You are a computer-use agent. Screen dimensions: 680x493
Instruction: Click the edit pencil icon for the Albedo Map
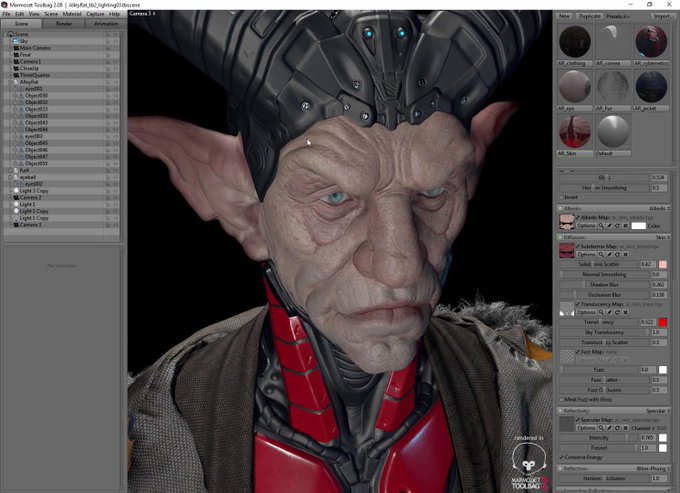point(609,226)
